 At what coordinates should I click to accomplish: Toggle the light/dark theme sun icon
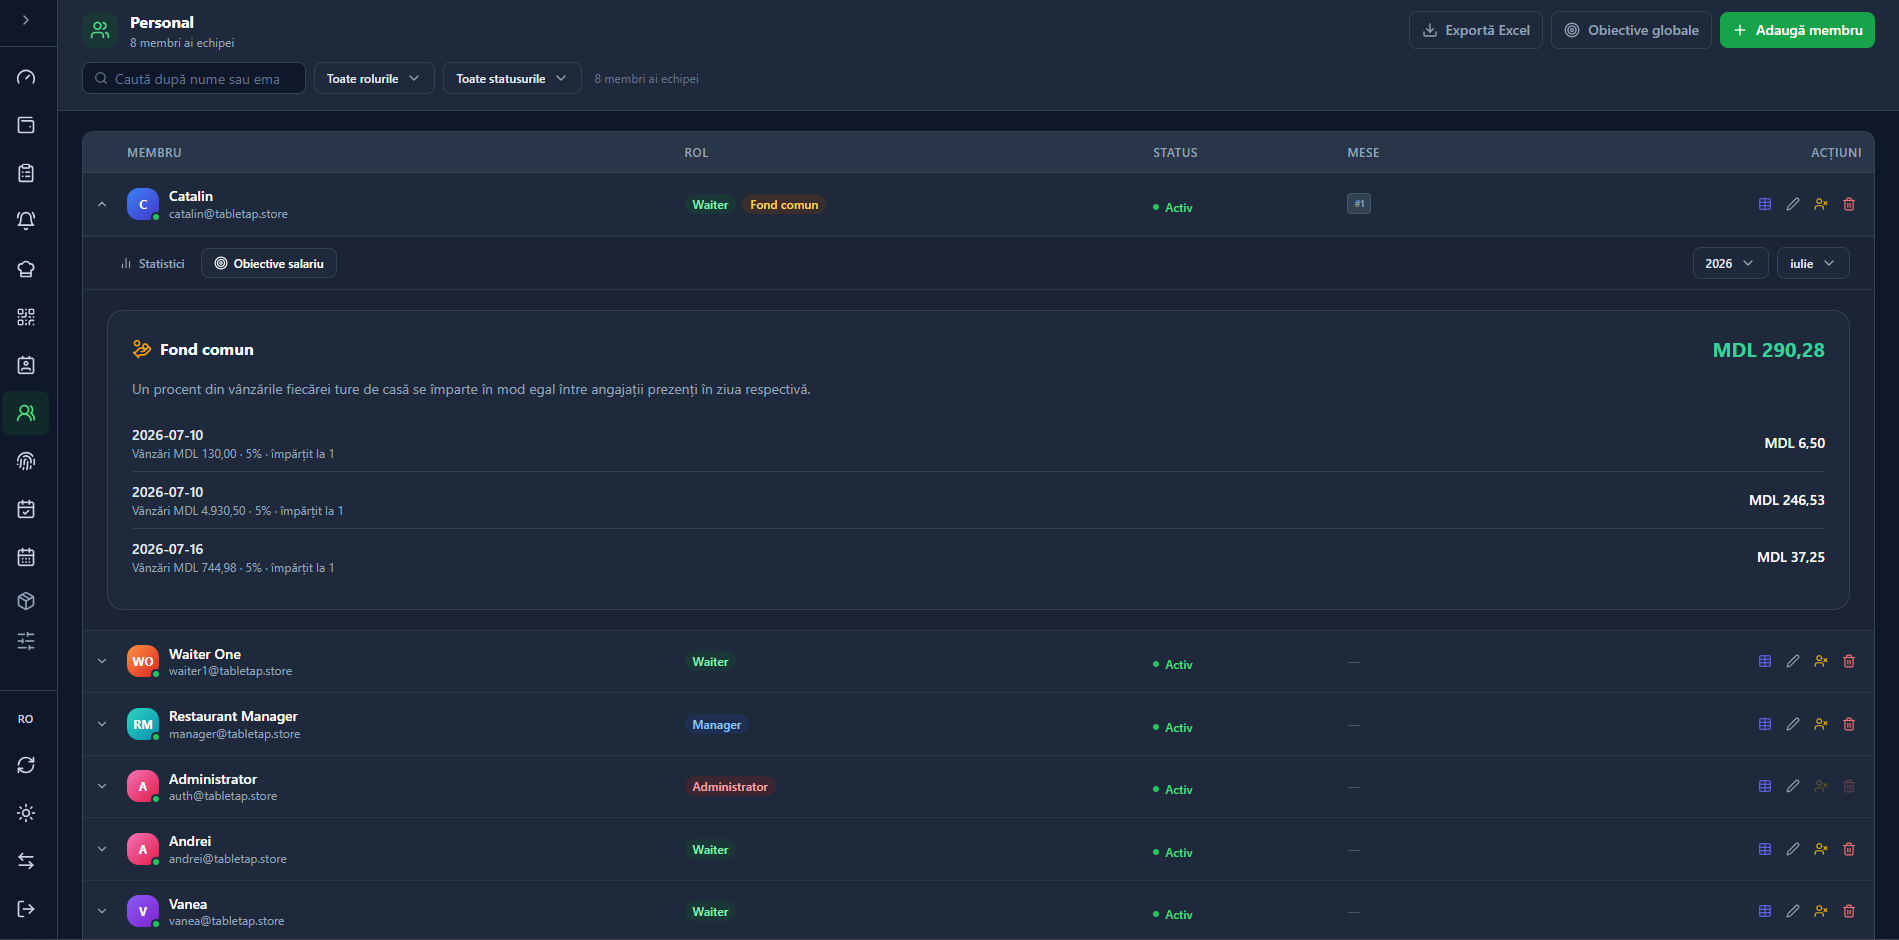tap(26, 813)
